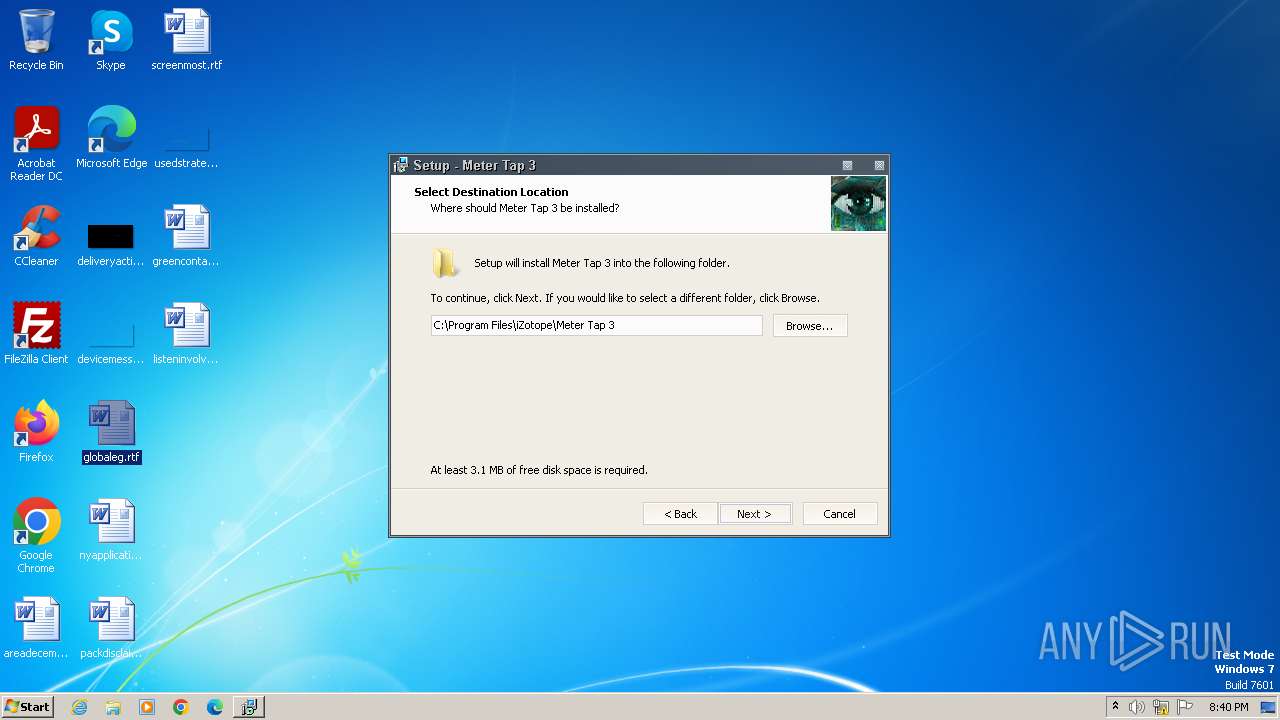Select the greenconta... desktop document

coord(187,236)
